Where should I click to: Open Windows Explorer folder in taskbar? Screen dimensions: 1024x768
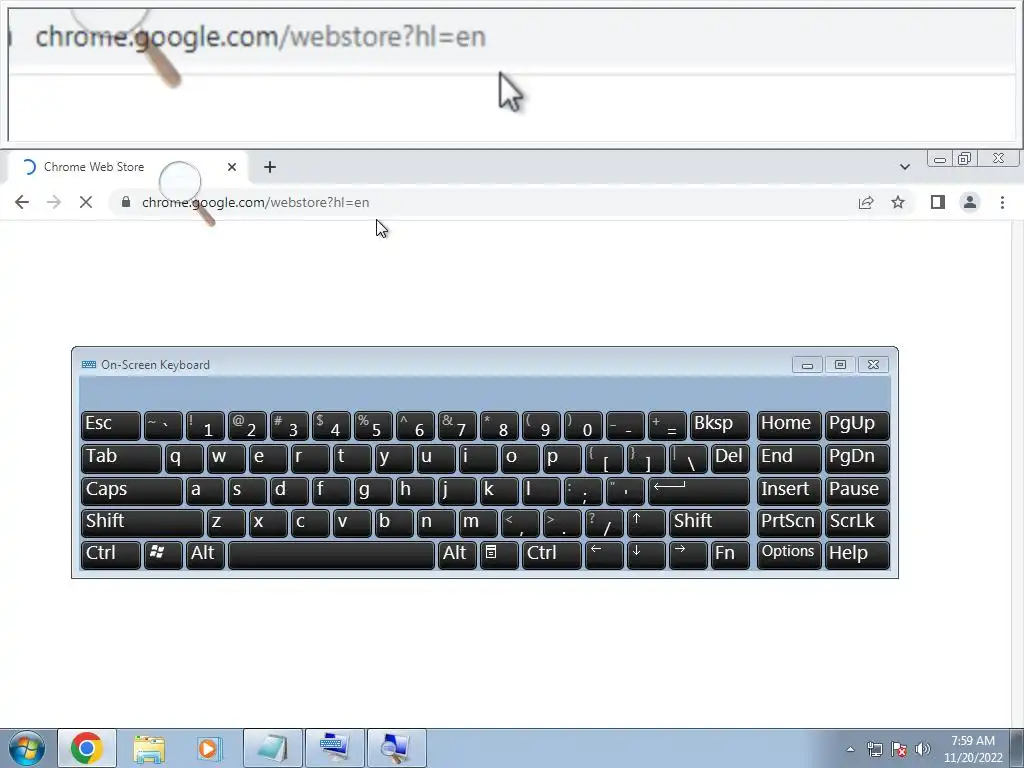[149, 748]
